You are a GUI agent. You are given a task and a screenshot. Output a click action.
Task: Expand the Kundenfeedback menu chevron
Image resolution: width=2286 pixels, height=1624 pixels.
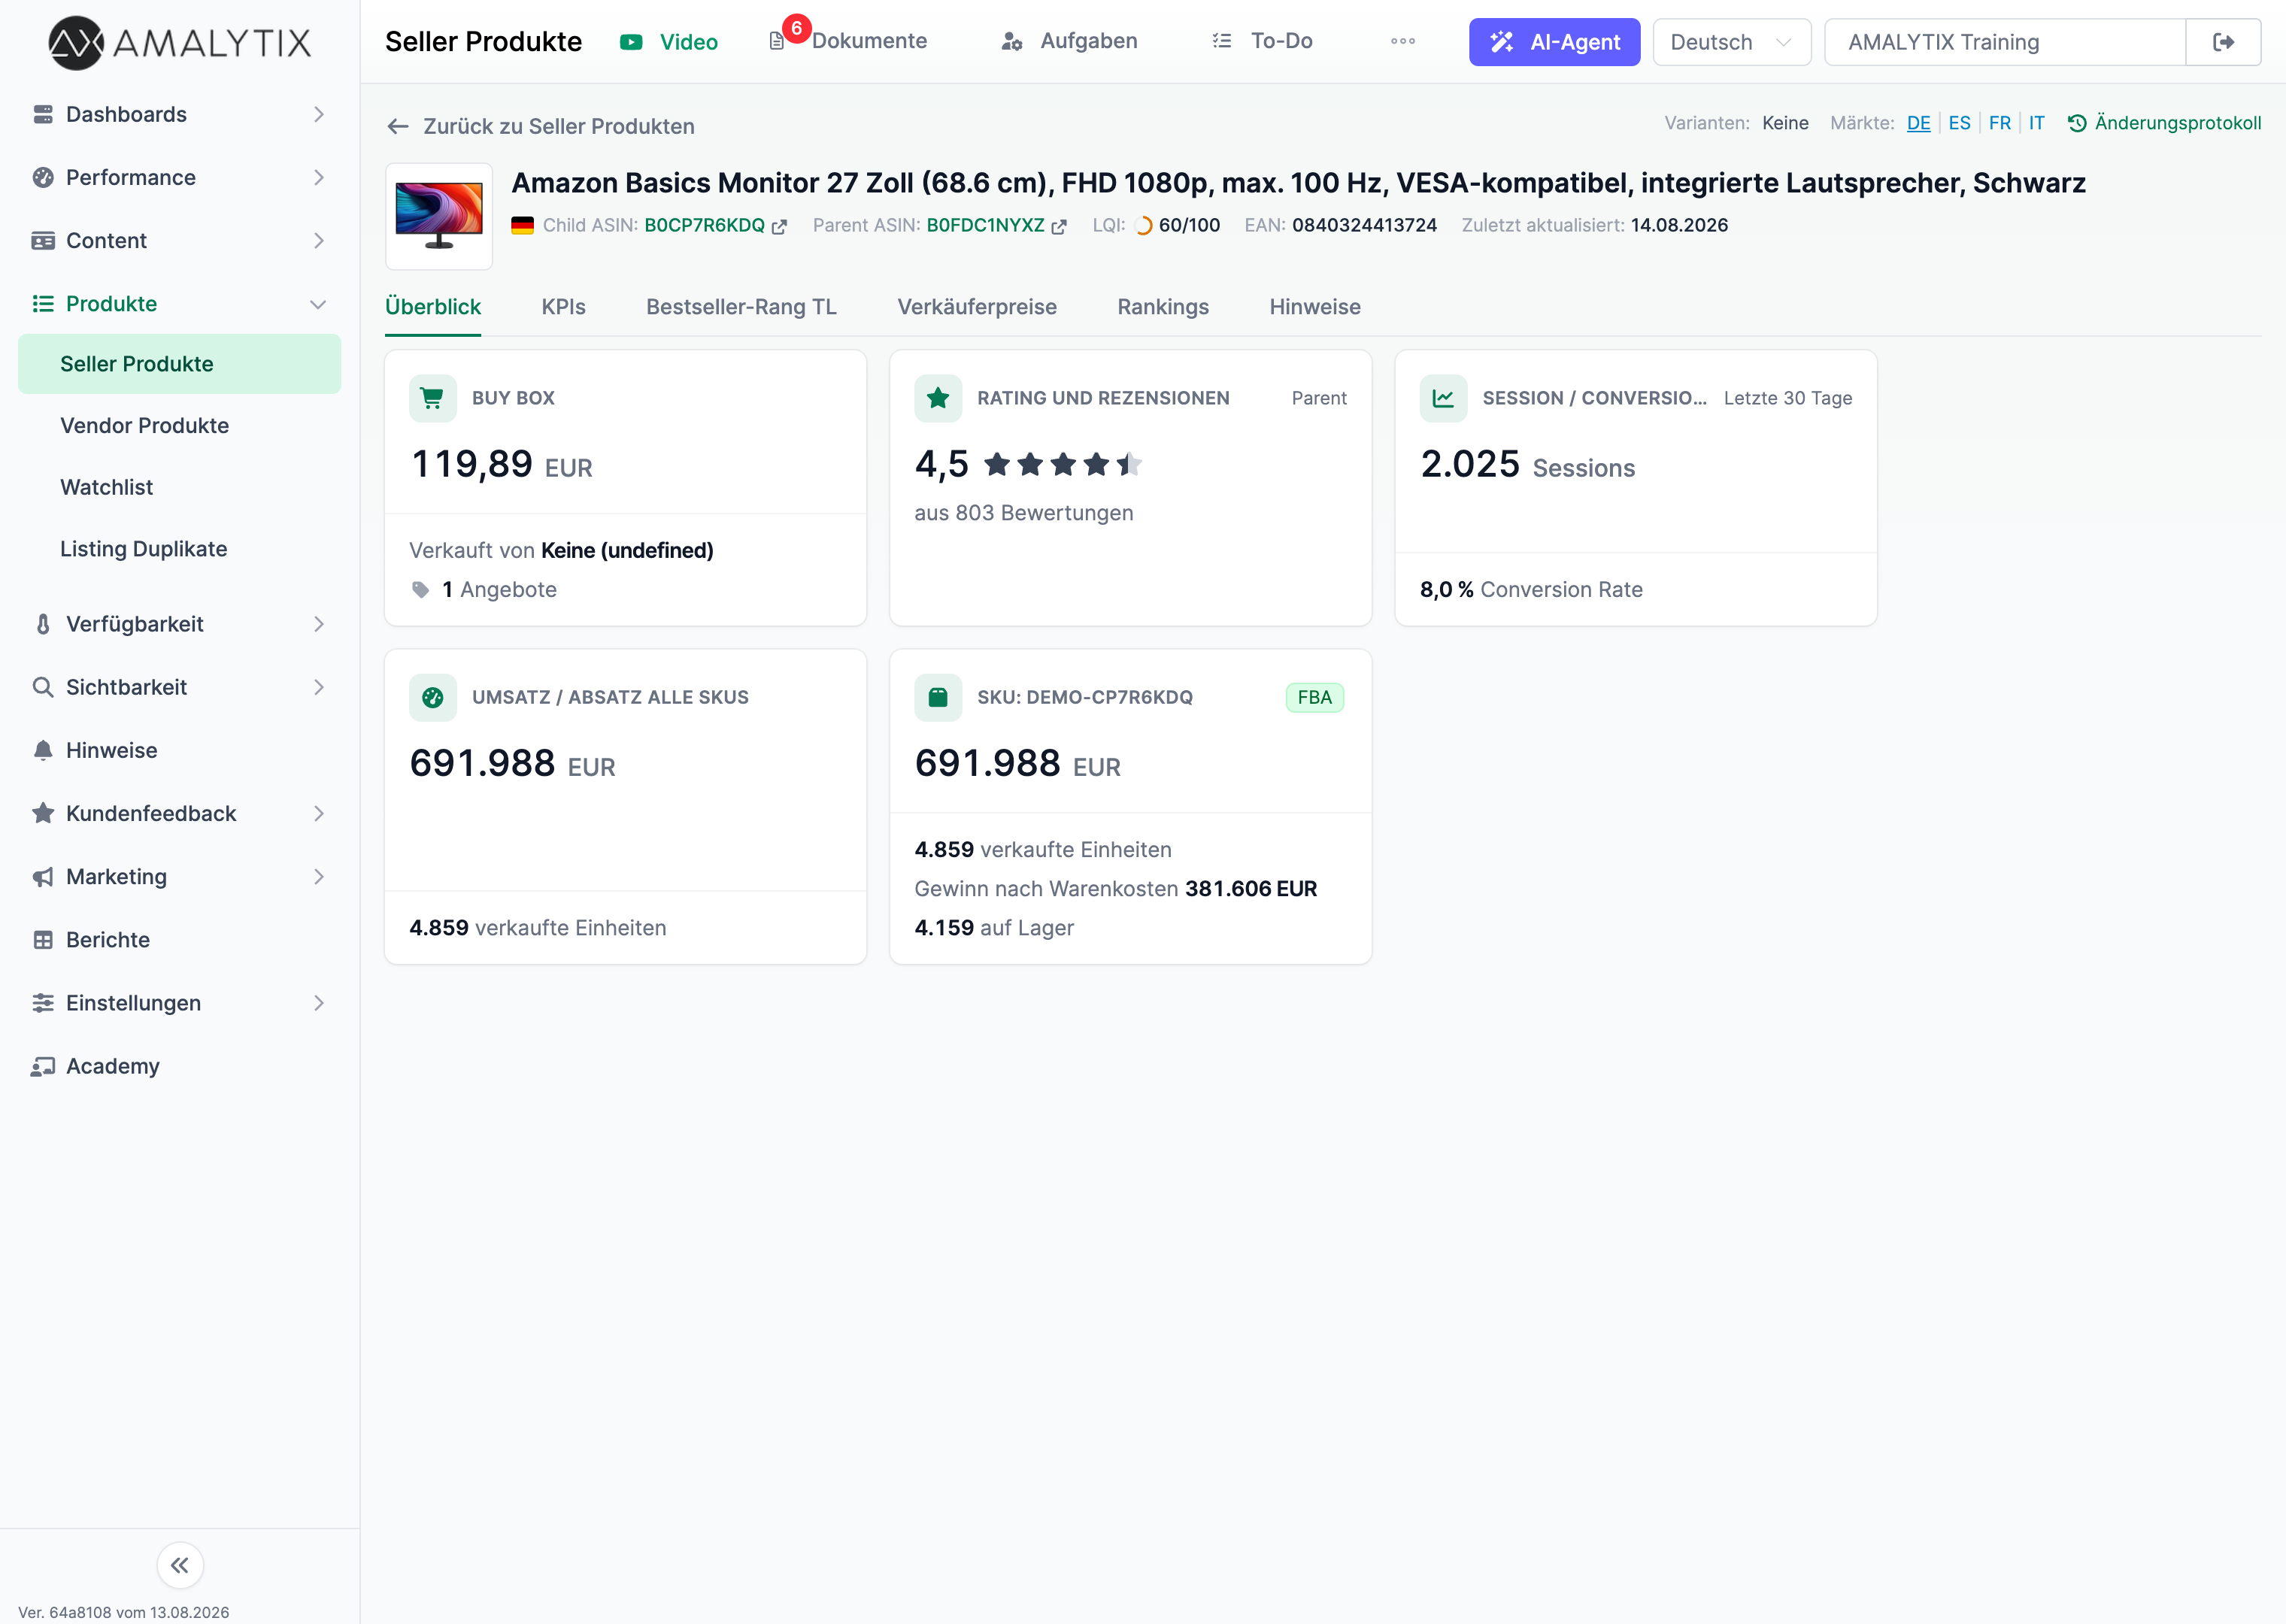pyautogui.click(x=319, y=813)
